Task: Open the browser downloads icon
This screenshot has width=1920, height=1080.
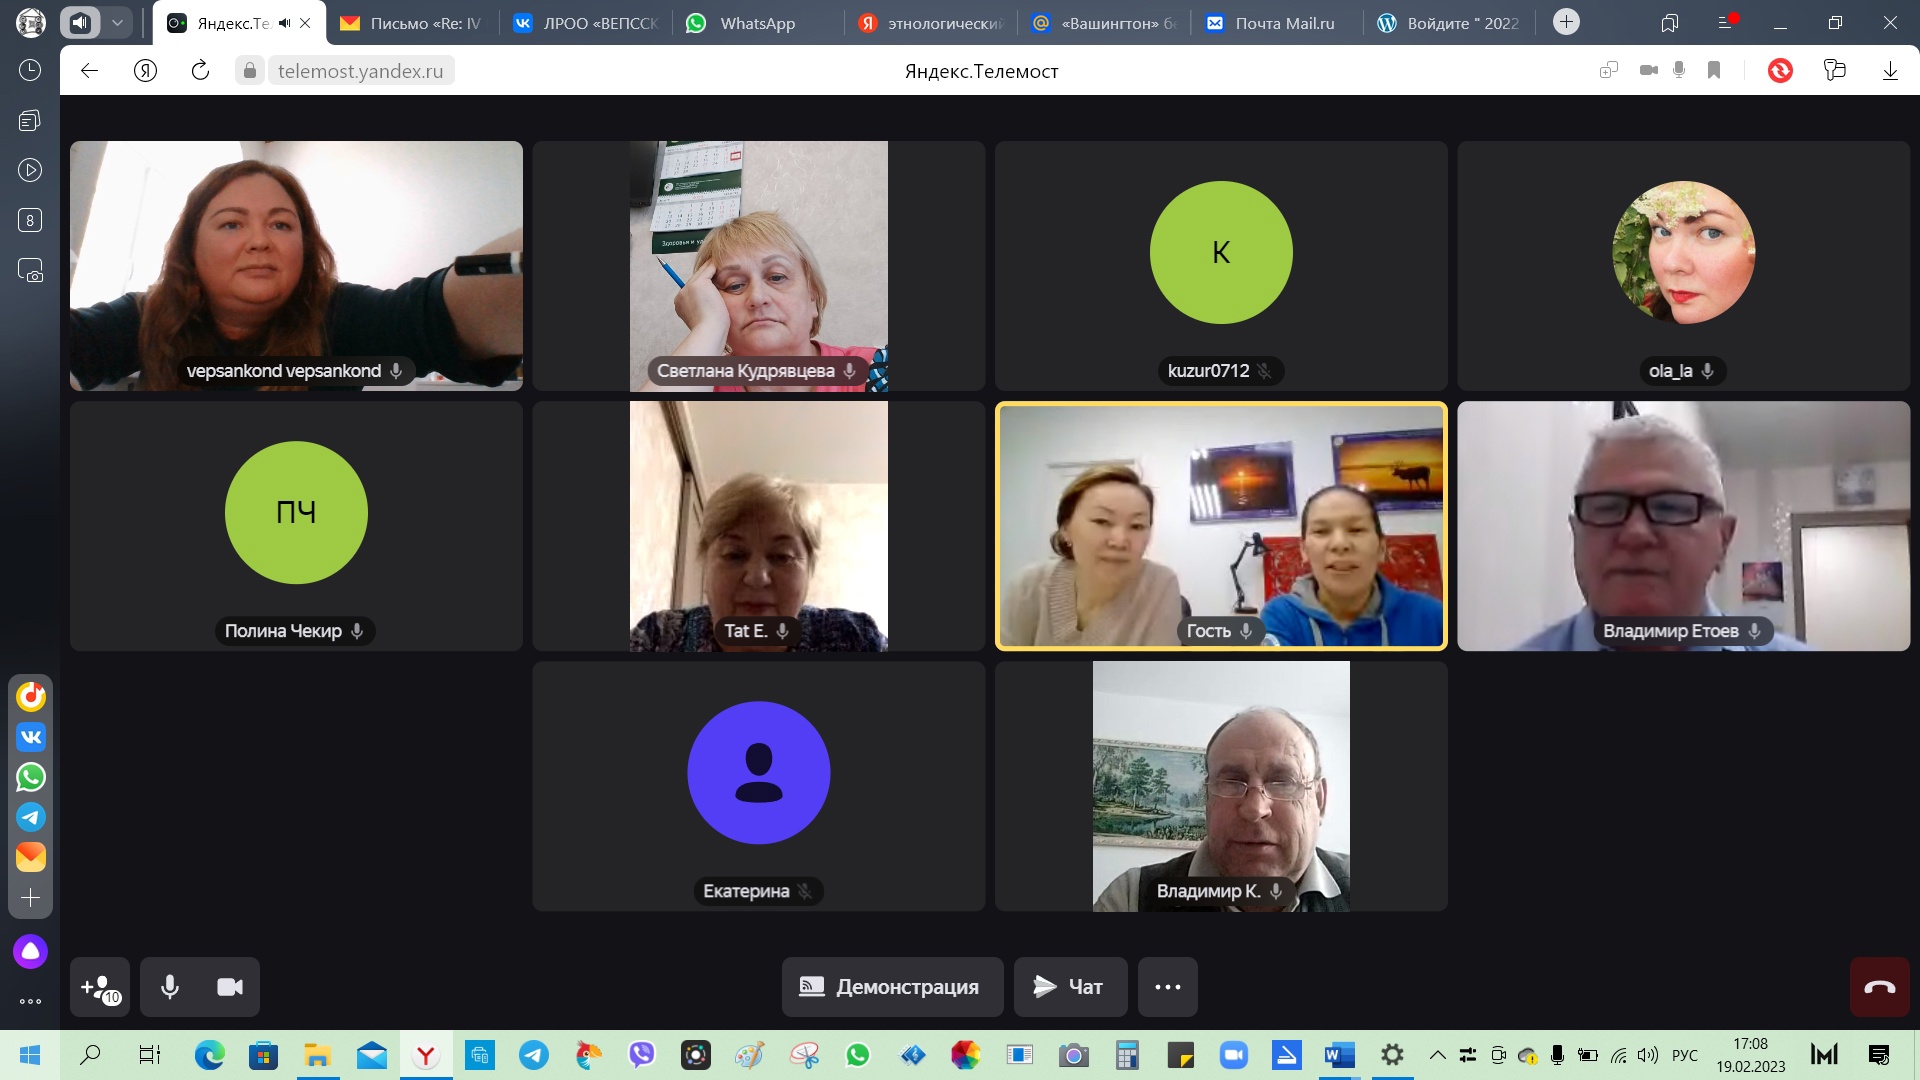Action: tap(1889, 70)
